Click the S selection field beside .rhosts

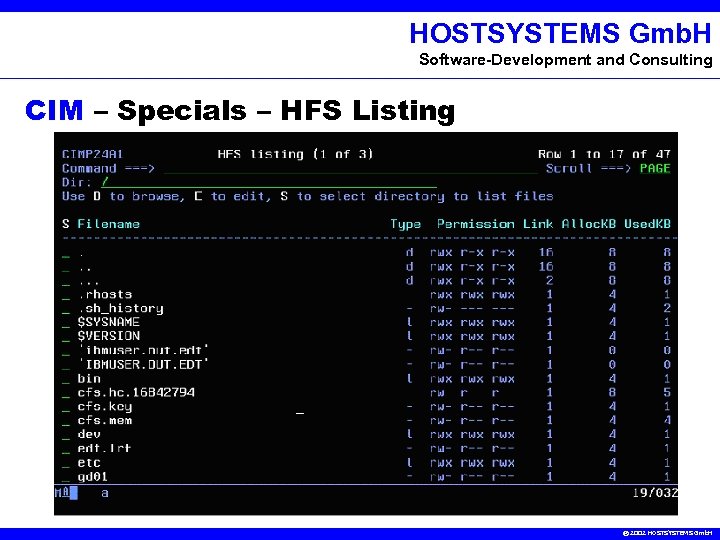tap(66, 295)
